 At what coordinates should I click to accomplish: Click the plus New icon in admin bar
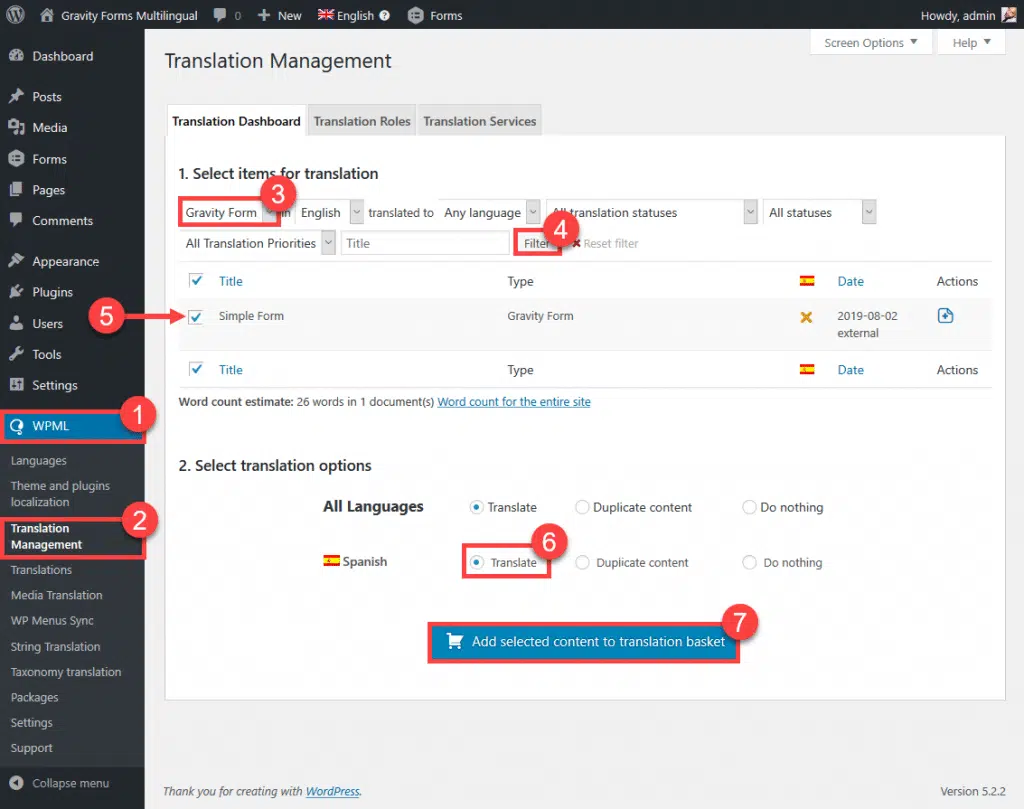pyautogui.click(x=264, y=15)
